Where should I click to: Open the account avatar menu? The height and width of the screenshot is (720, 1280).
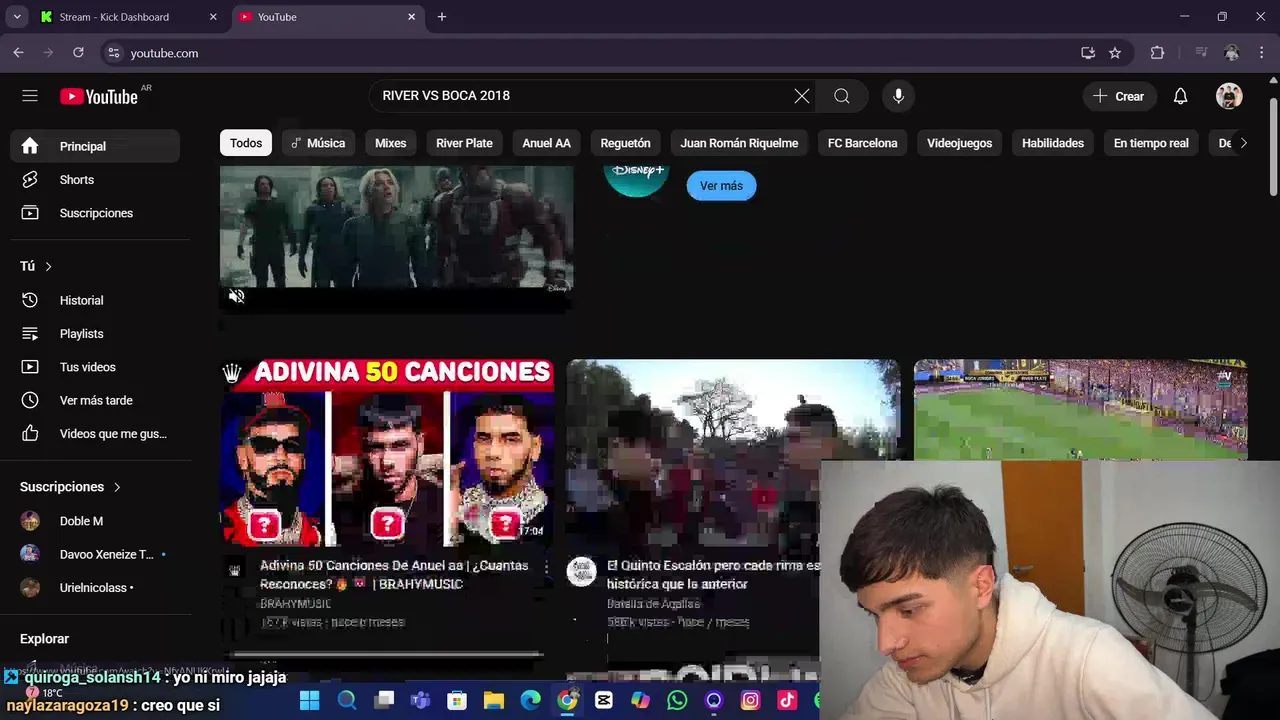click(x=1229, y=96)
